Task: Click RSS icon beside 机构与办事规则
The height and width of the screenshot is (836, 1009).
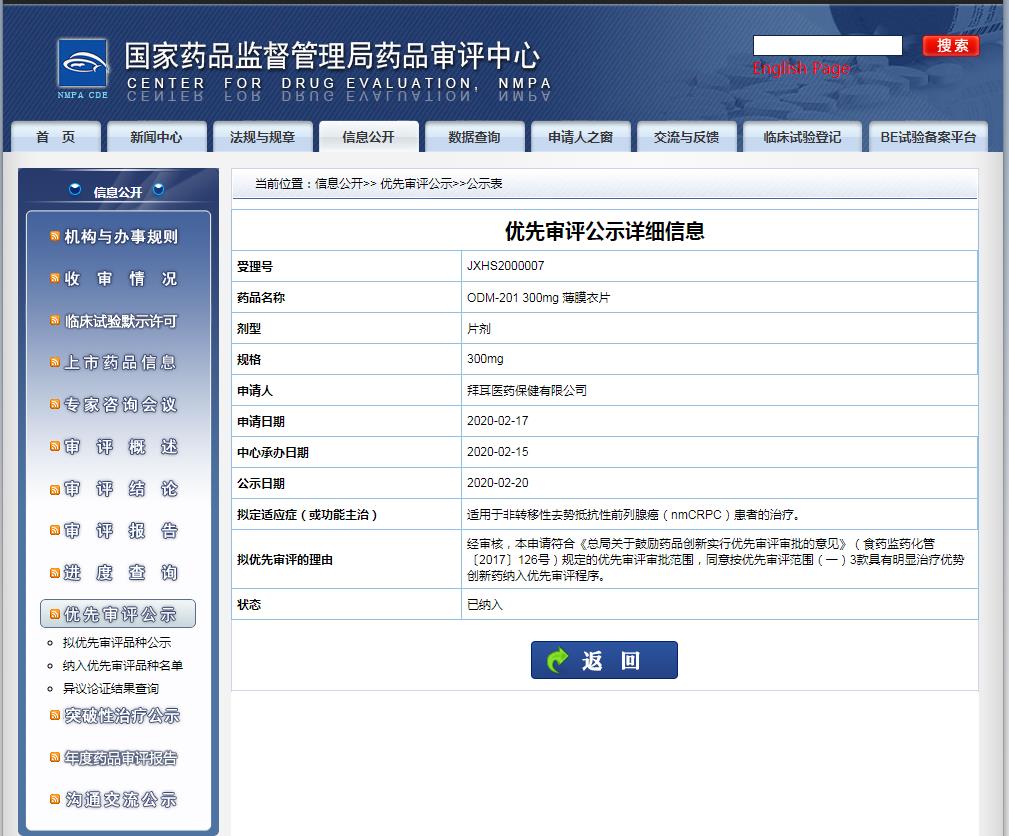Action: (55, 237)
